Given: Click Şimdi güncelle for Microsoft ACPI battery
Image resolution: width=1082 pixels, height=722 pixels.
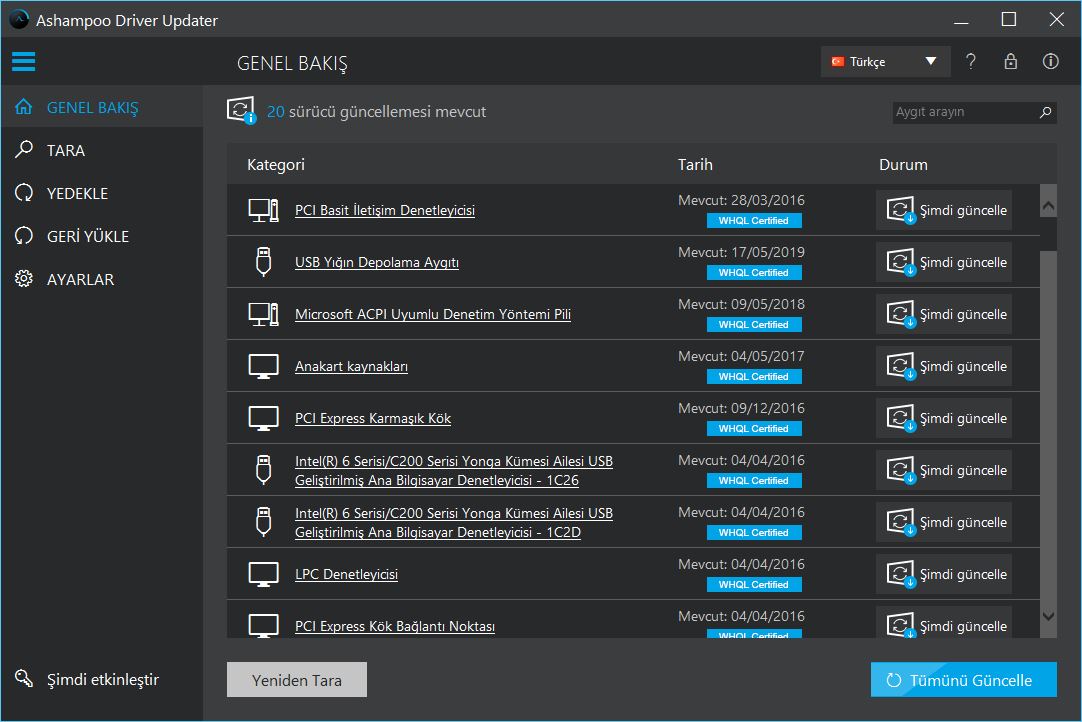Looking at the screenshot, I should tap(944, 314).
